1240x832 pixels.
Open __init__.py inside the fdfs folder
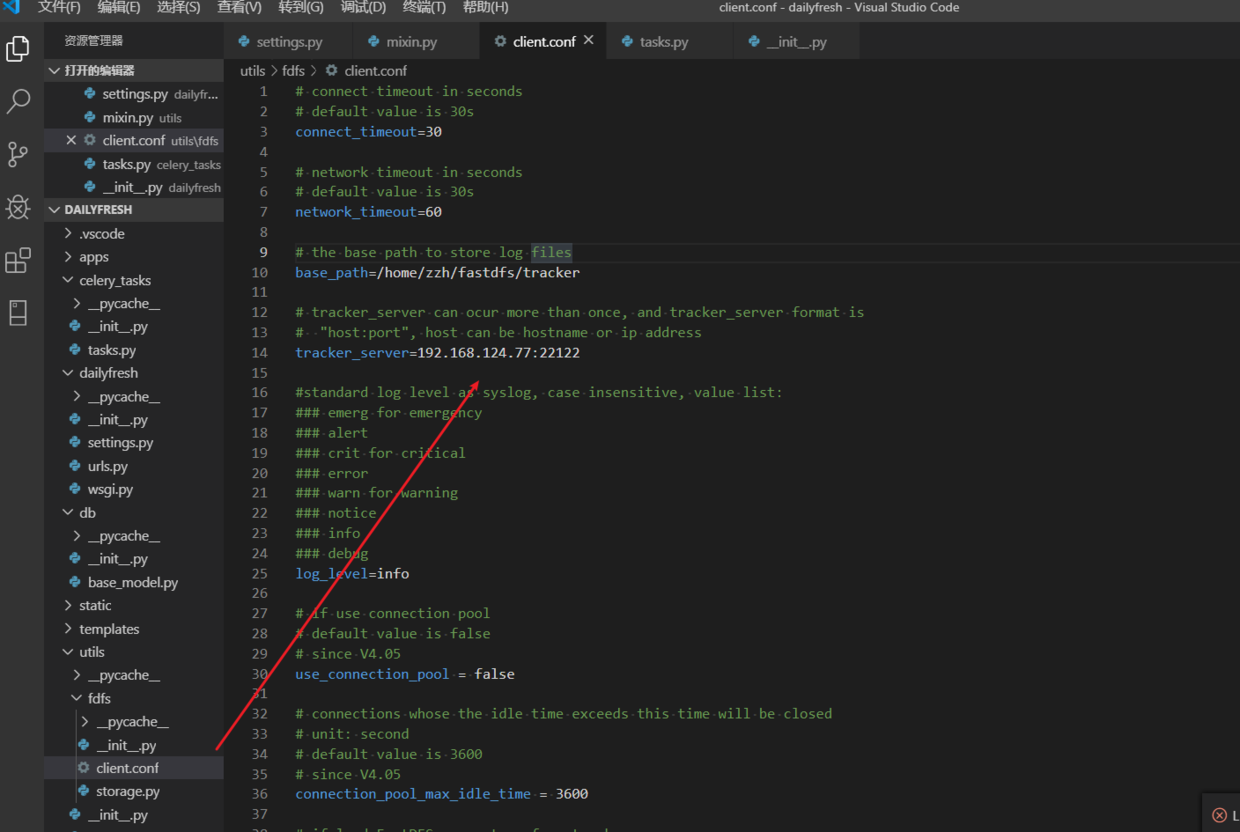click(134, 745)
